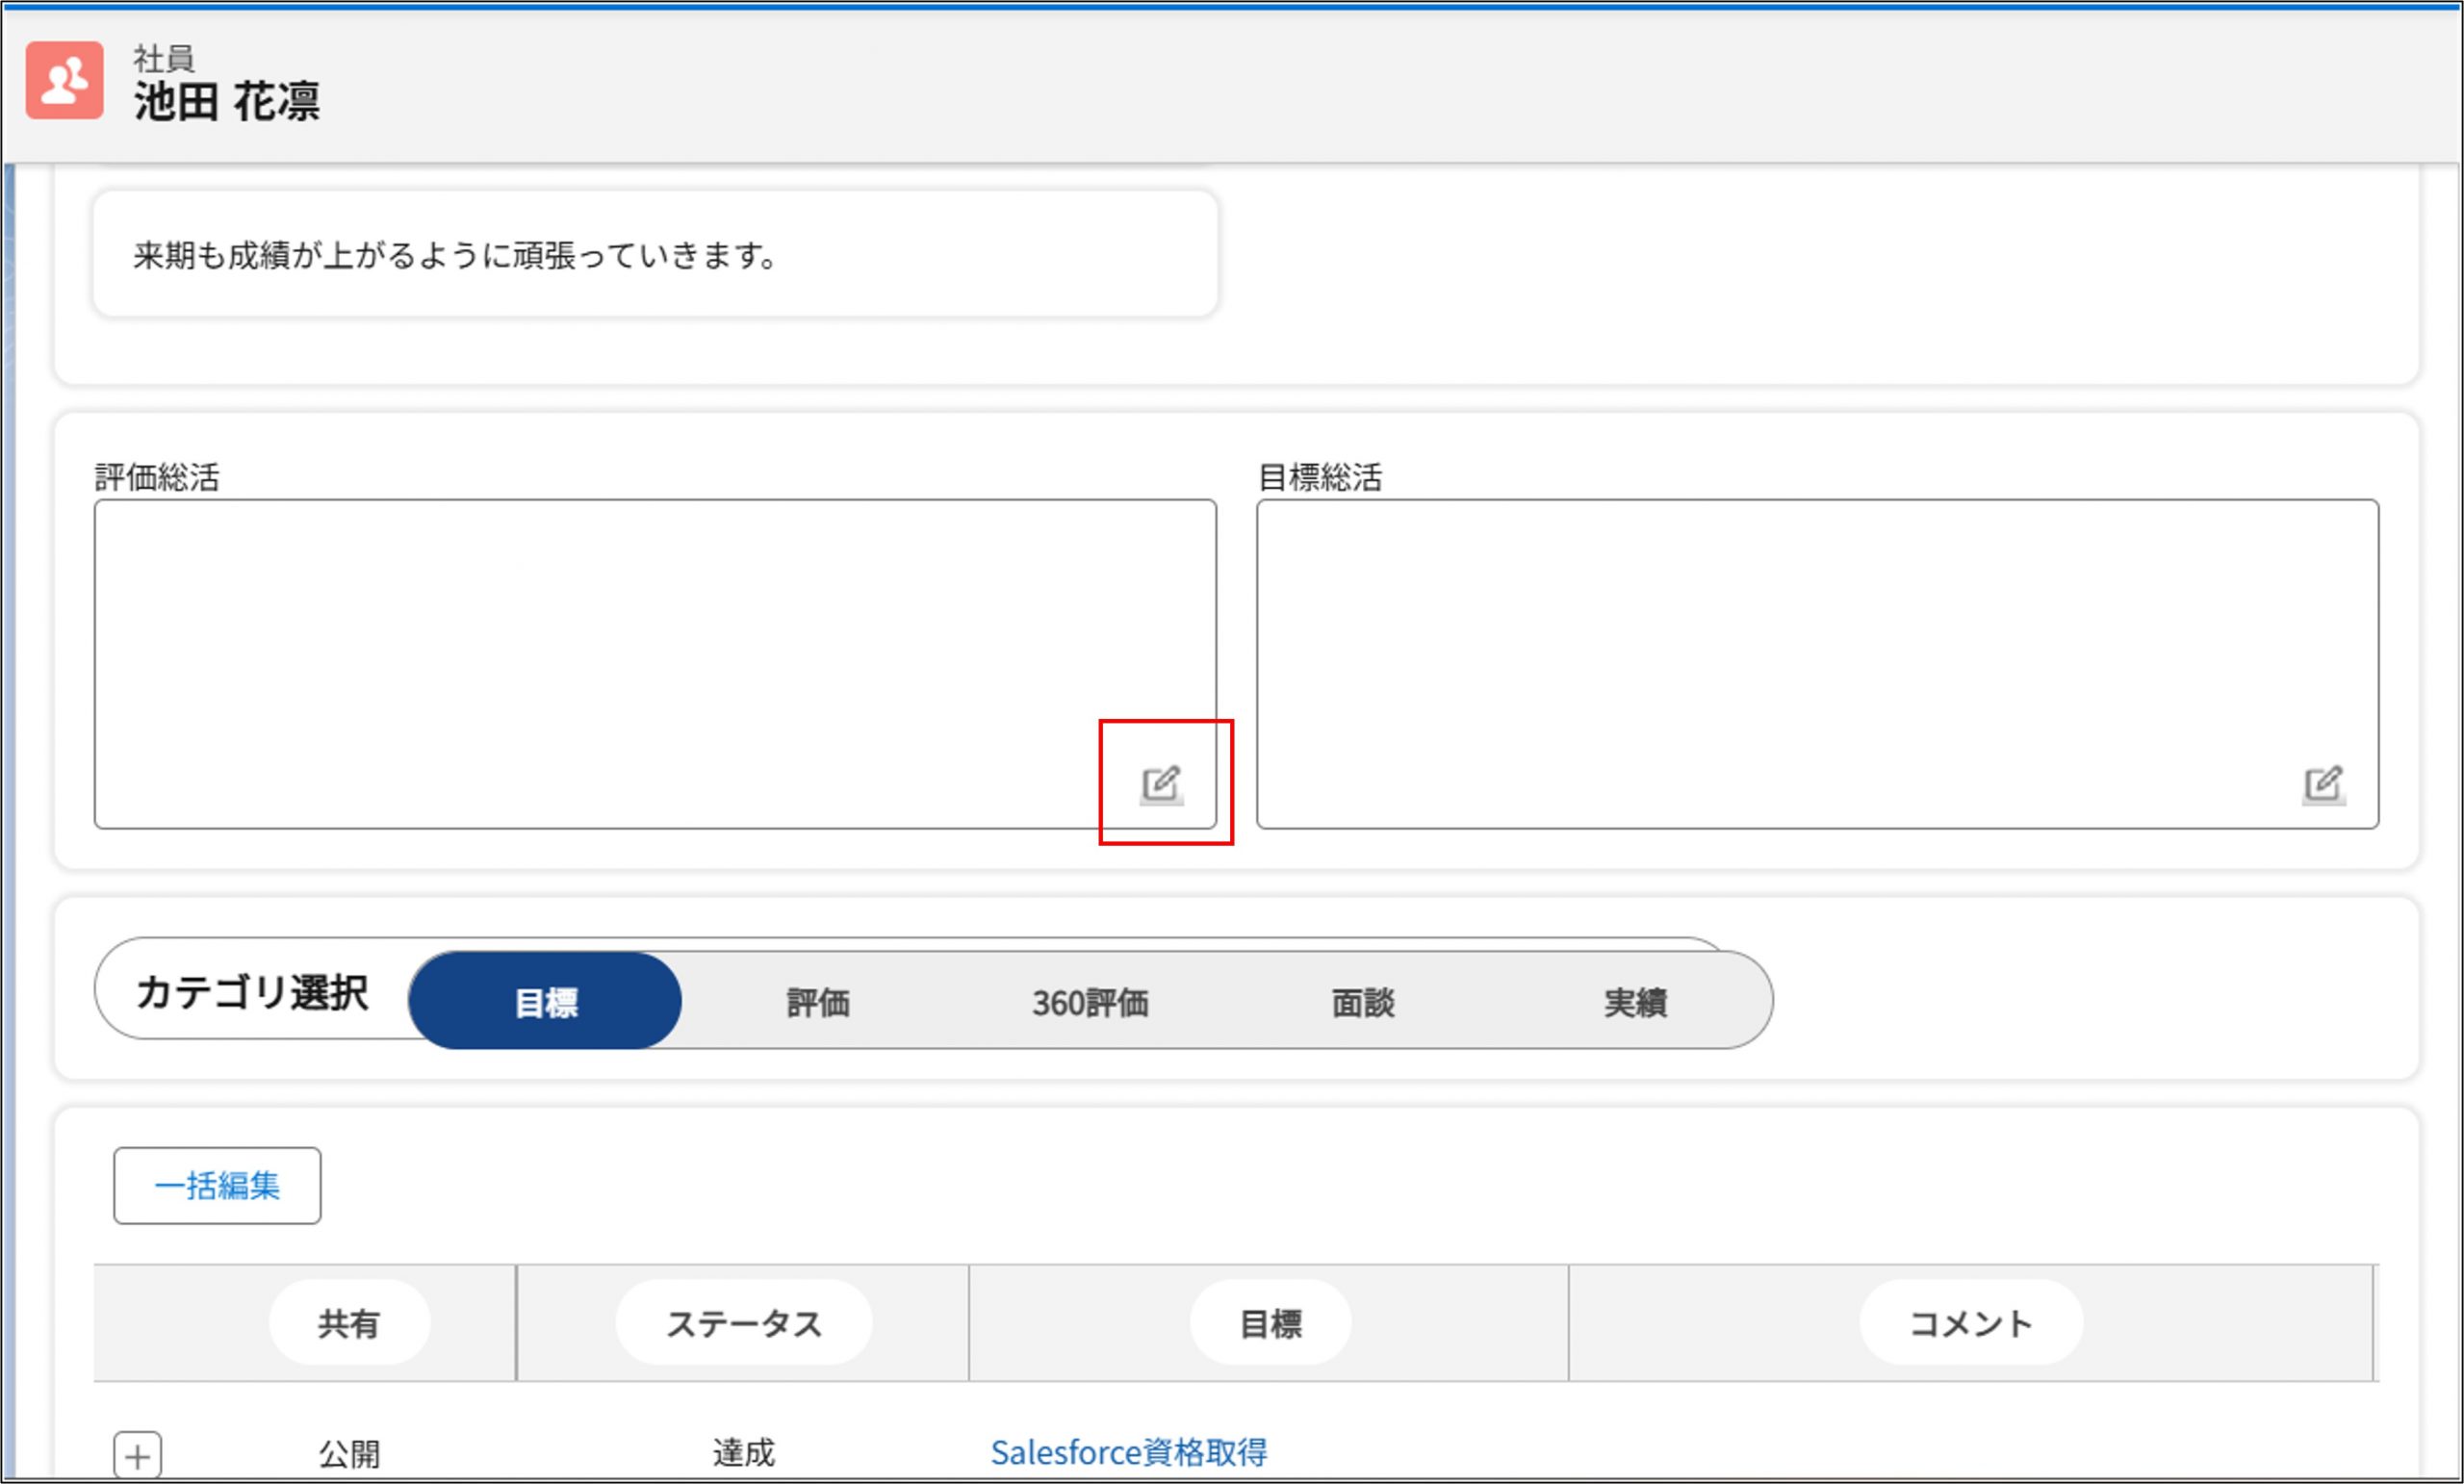Click the 達成 status cell
Viewport: 2464px width, 1484px height.
pyautogui.click(x=743, y=1452)
